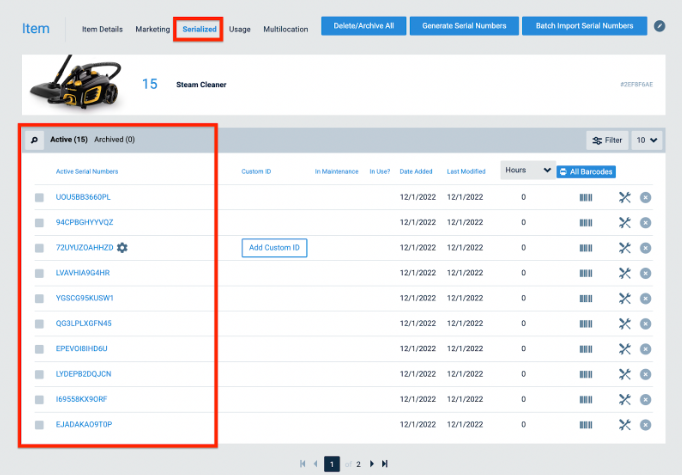This screenshot has height=475, width=682.
Task: Show Active (15) serial numbers
Action: pos(69,139)
